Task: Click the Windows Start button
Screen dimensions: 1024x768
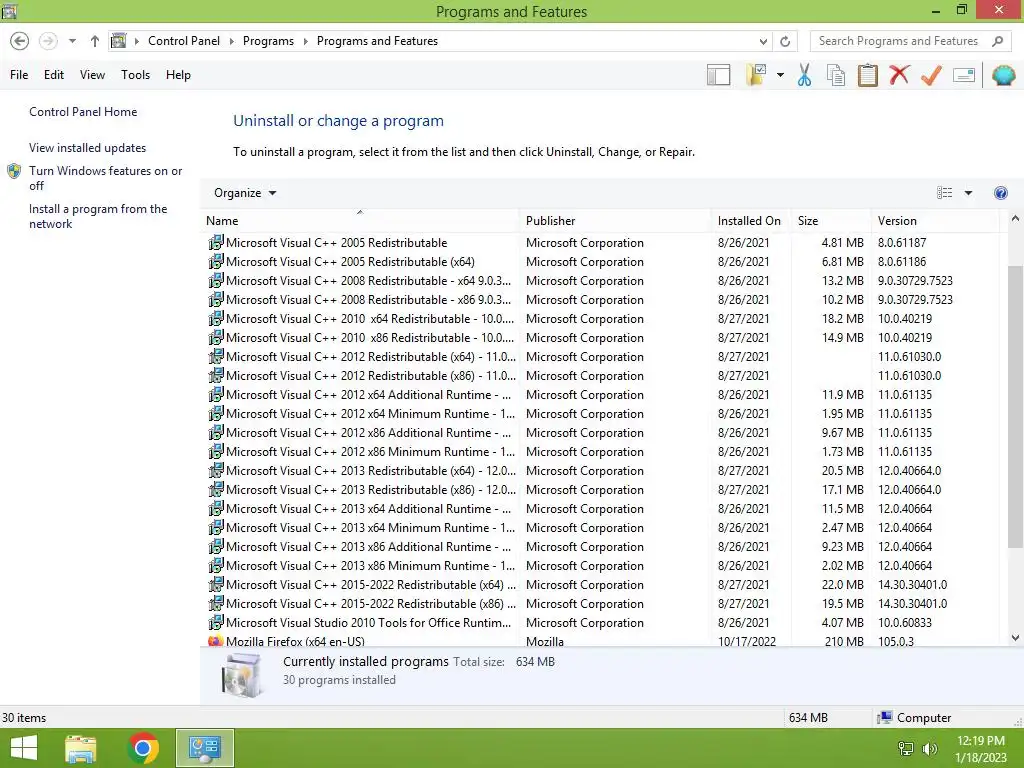Action: (24, 748)
